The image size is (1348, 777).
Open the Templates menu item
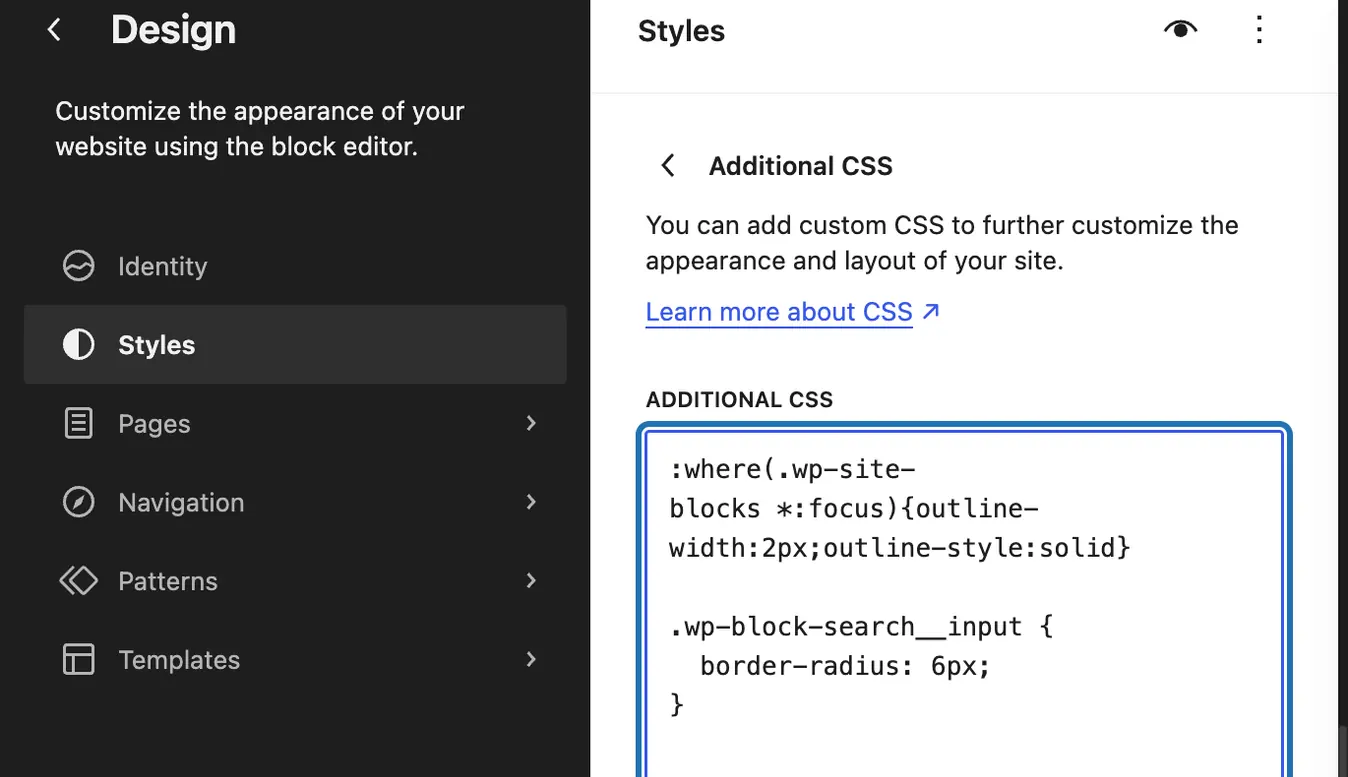pyautogui.click(x=295, y=660)
